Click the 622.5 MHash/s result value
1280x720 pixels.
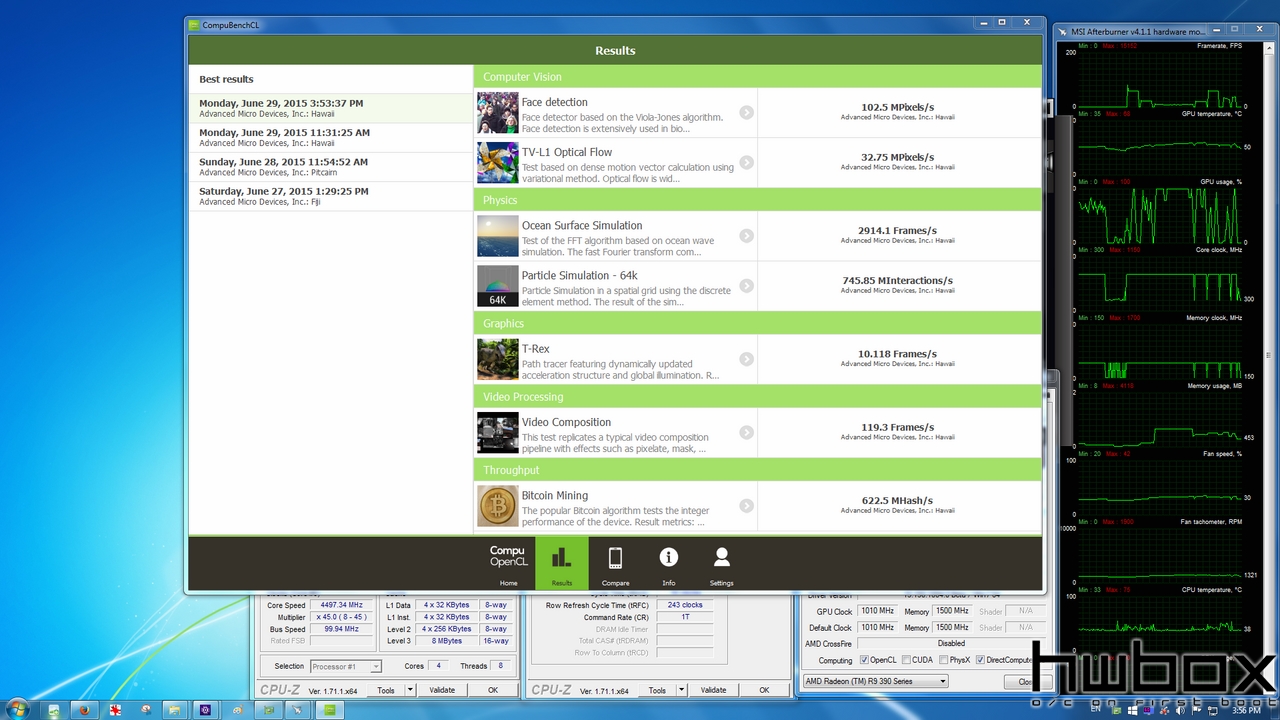(x=897, y=500)
